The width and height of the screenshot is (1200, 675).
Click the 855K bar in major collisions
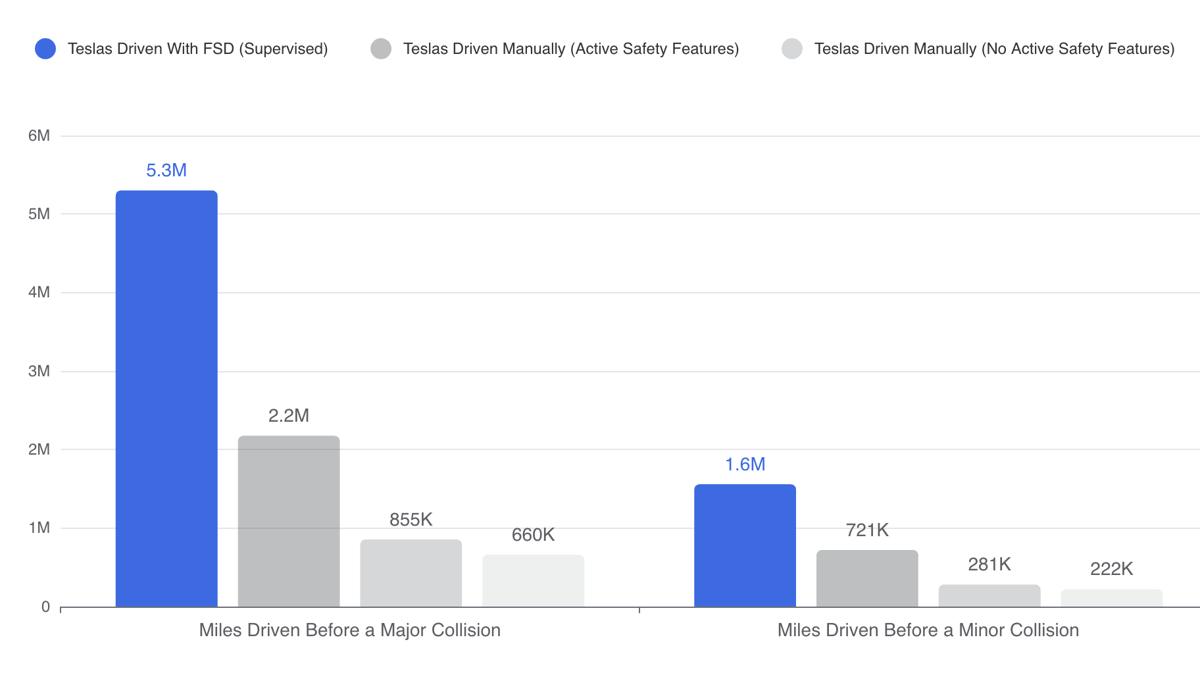tap(411, 573)
